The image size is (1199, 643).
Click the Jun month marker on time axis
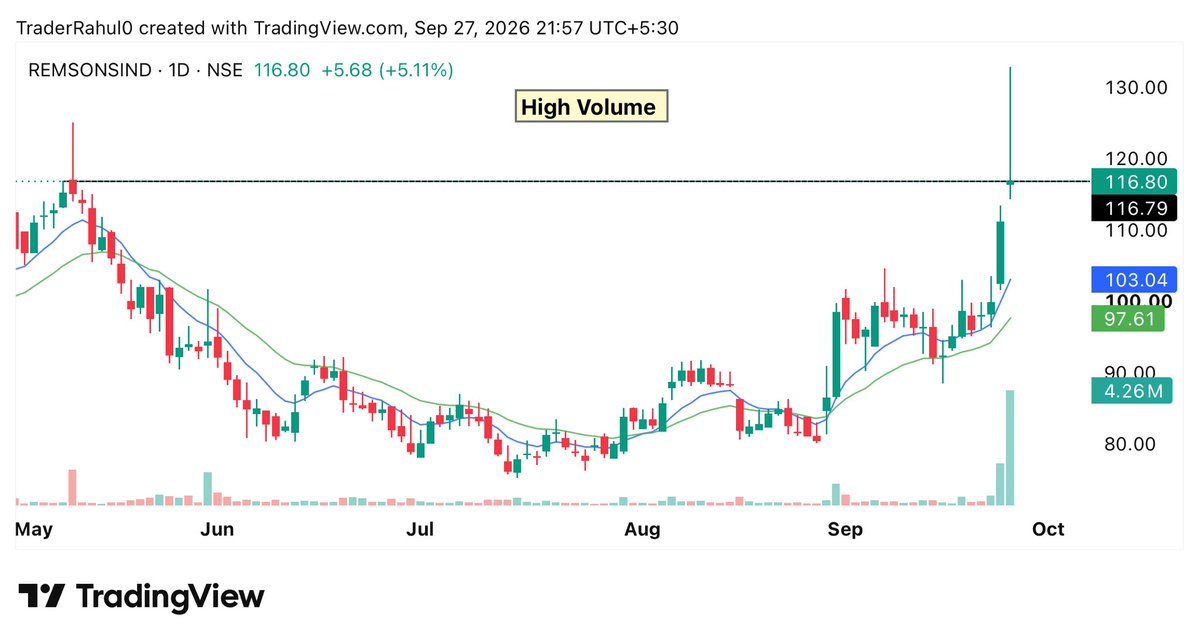coord(217,529)
